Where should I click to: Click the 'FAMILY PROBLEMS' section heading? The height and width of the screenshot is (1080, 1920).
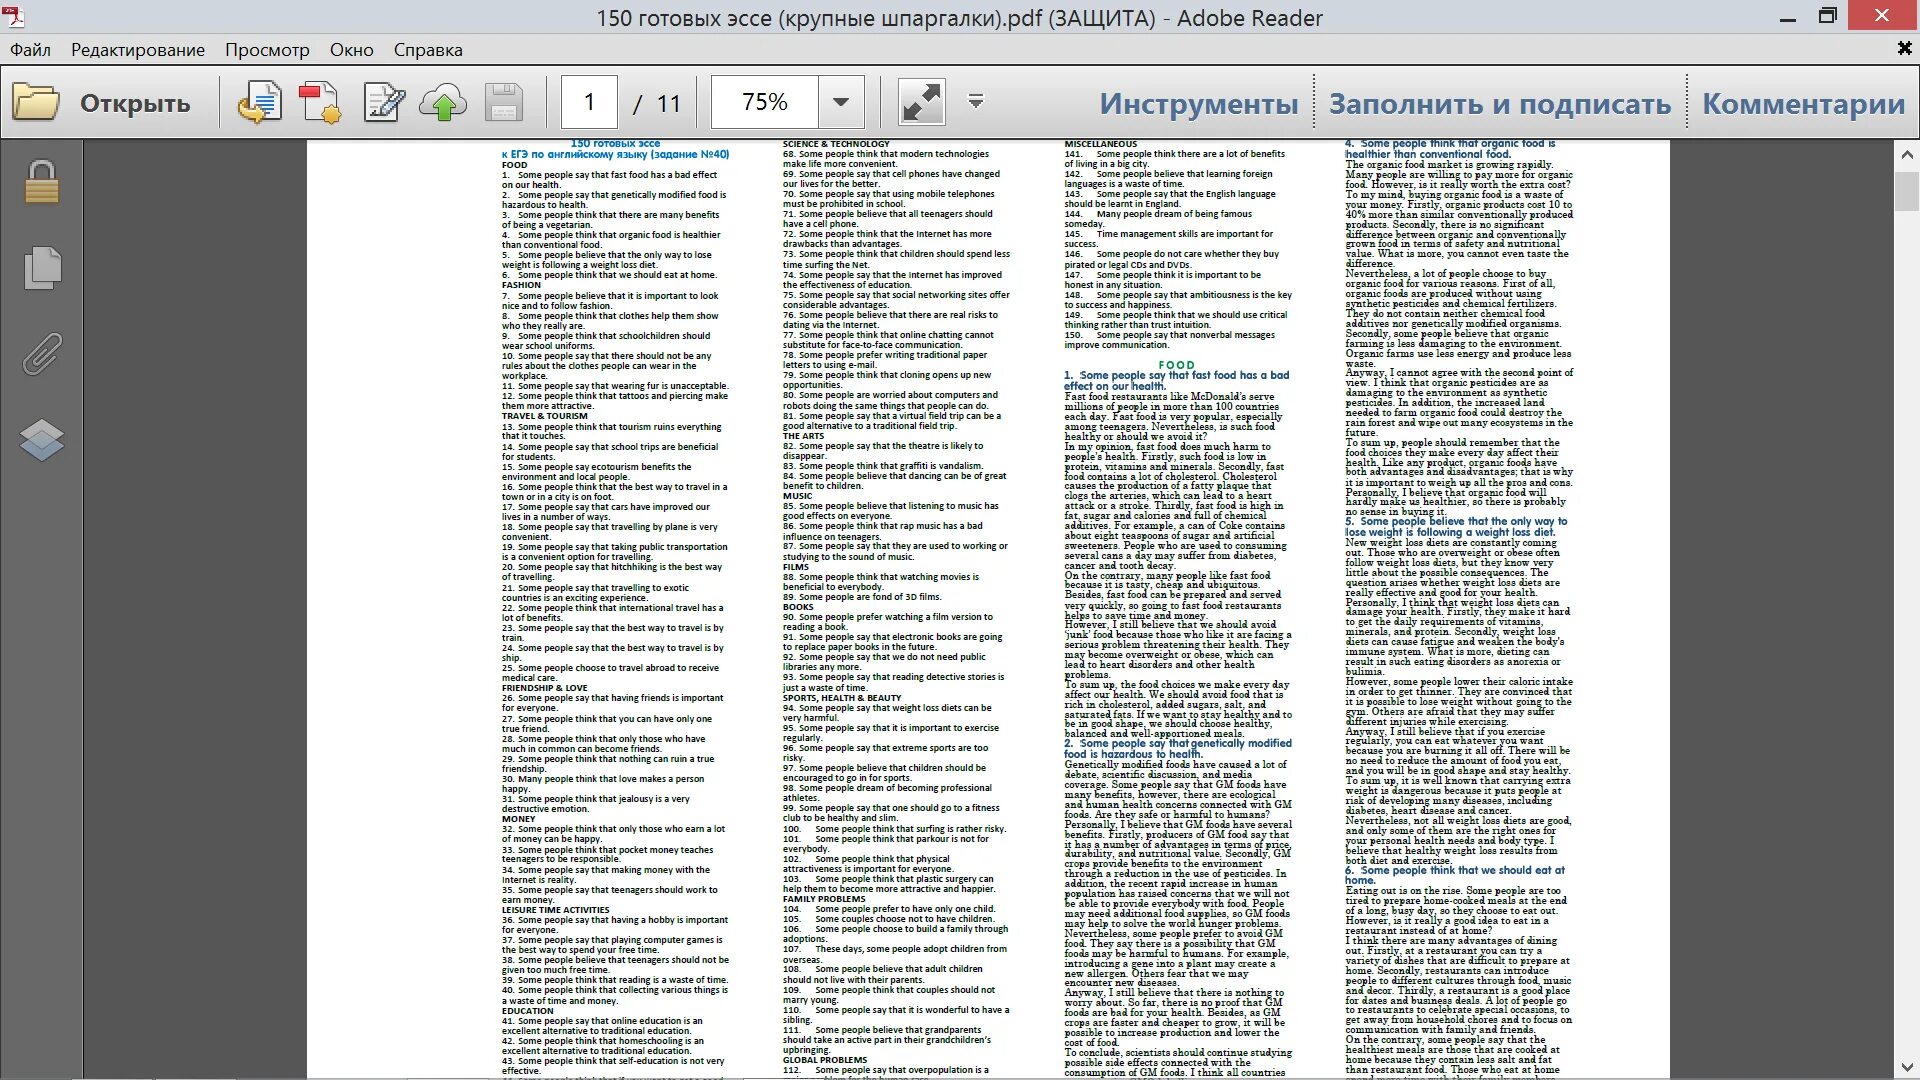pyautogui.click(x=824, y=899)
